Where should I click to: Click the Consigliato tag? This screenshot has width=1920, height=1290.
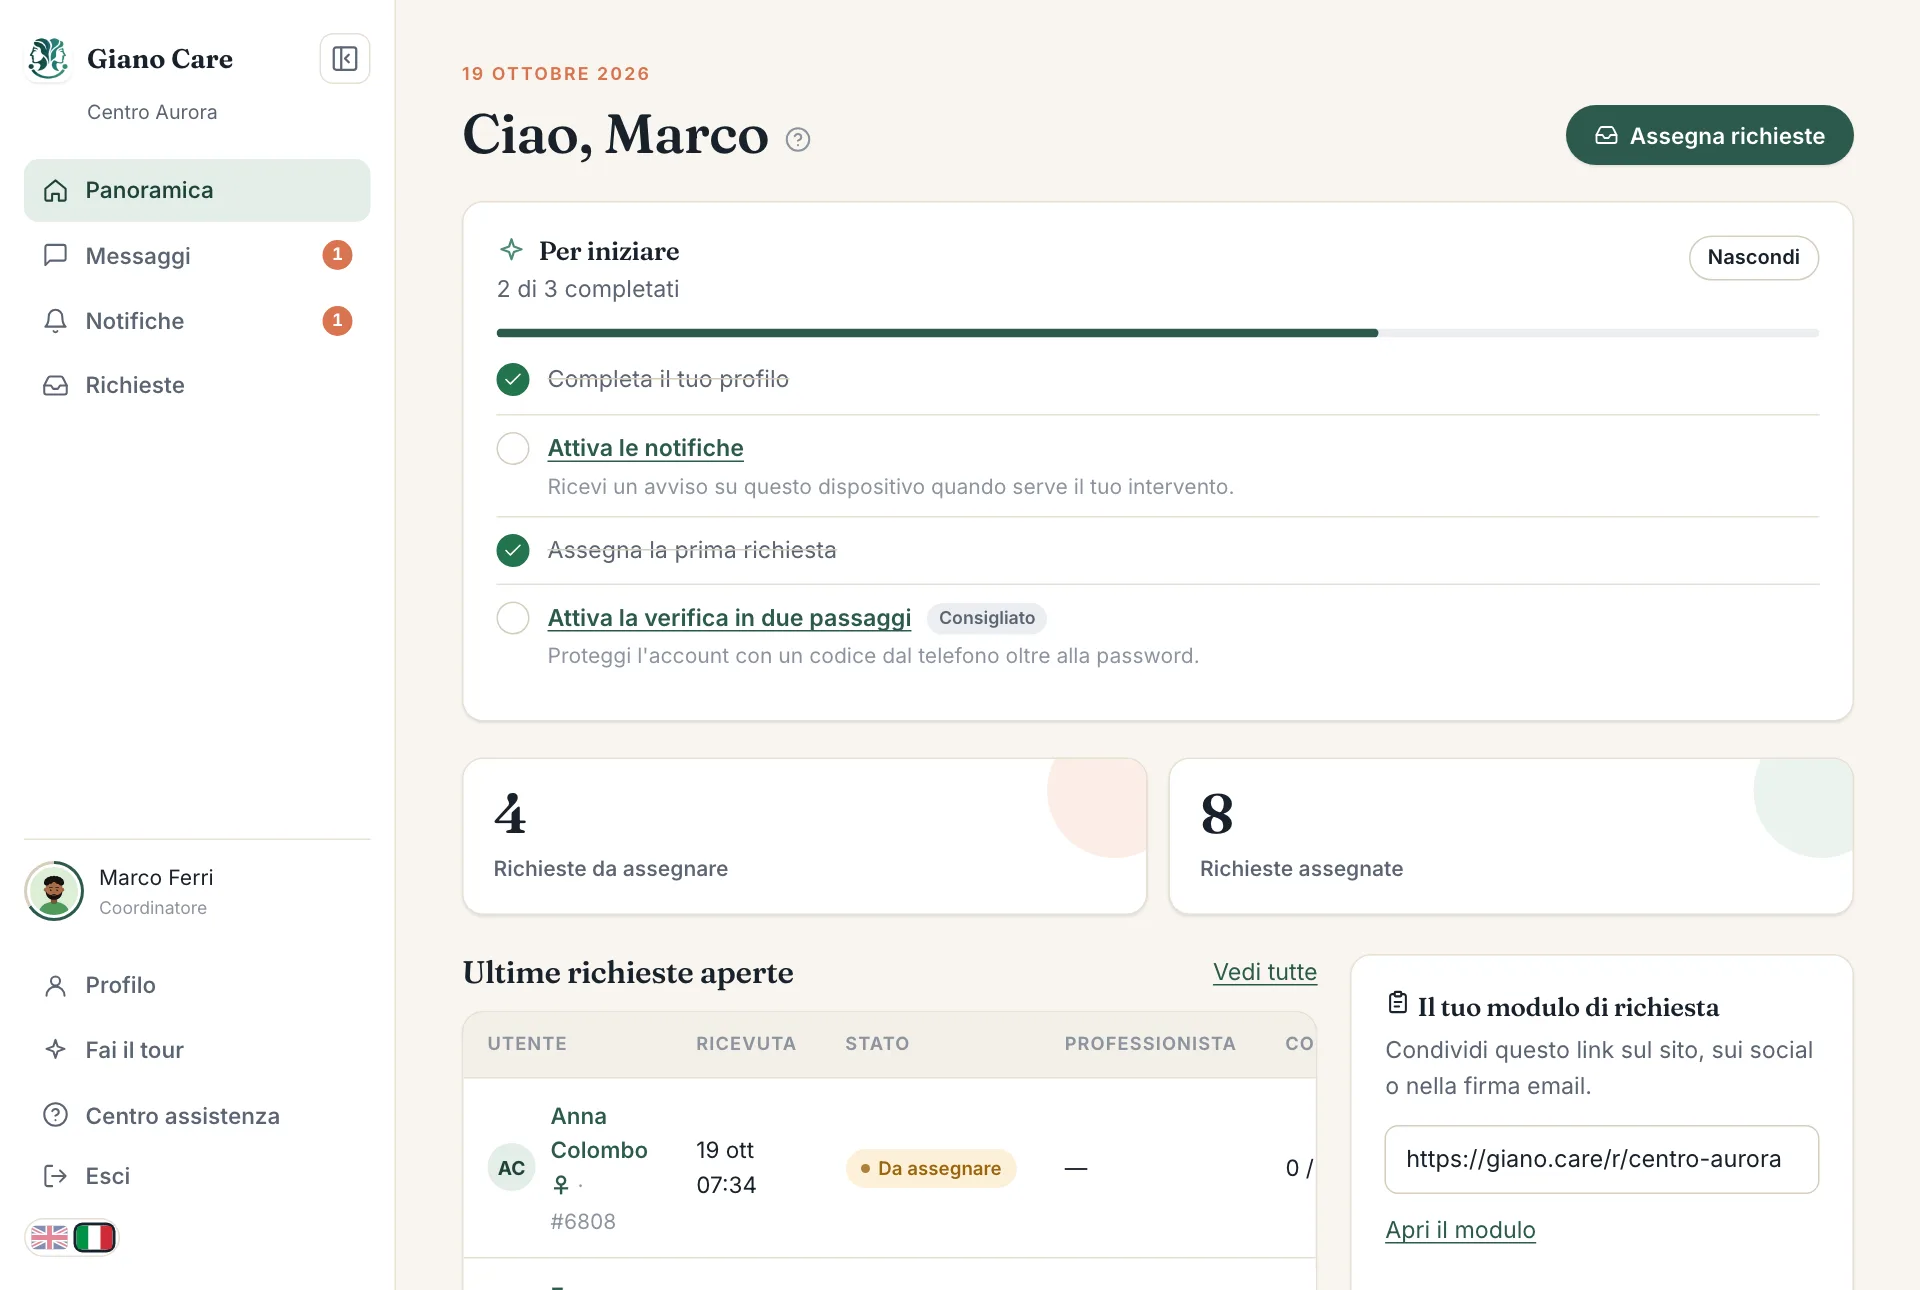pos(987,618)
